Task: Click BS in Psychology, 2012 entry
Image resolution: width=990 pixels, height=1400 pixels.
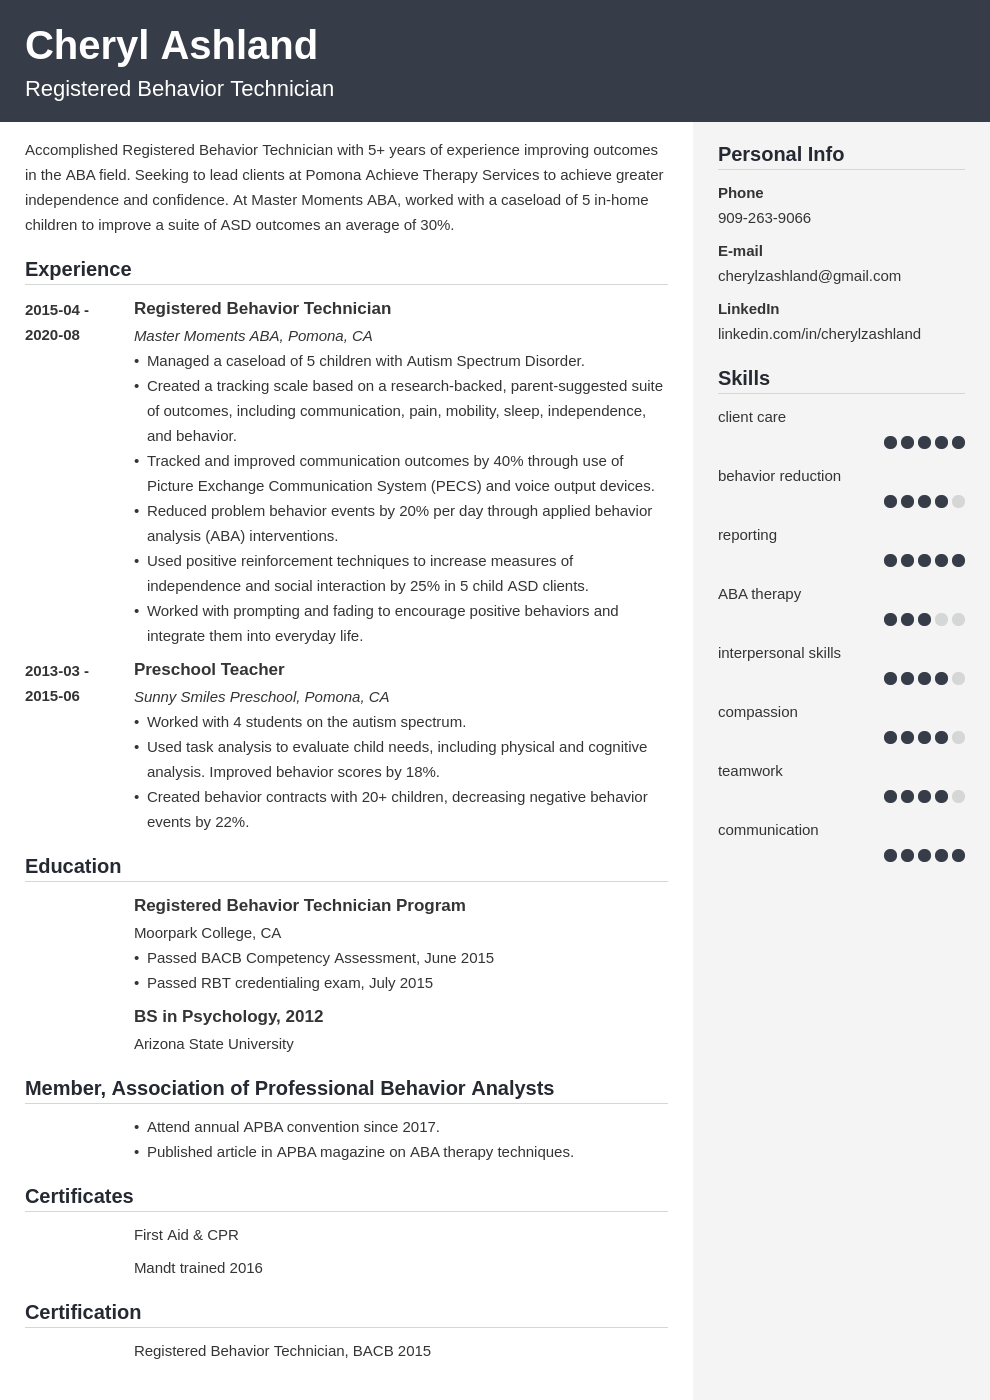Action: click(x=228, y=1017)
